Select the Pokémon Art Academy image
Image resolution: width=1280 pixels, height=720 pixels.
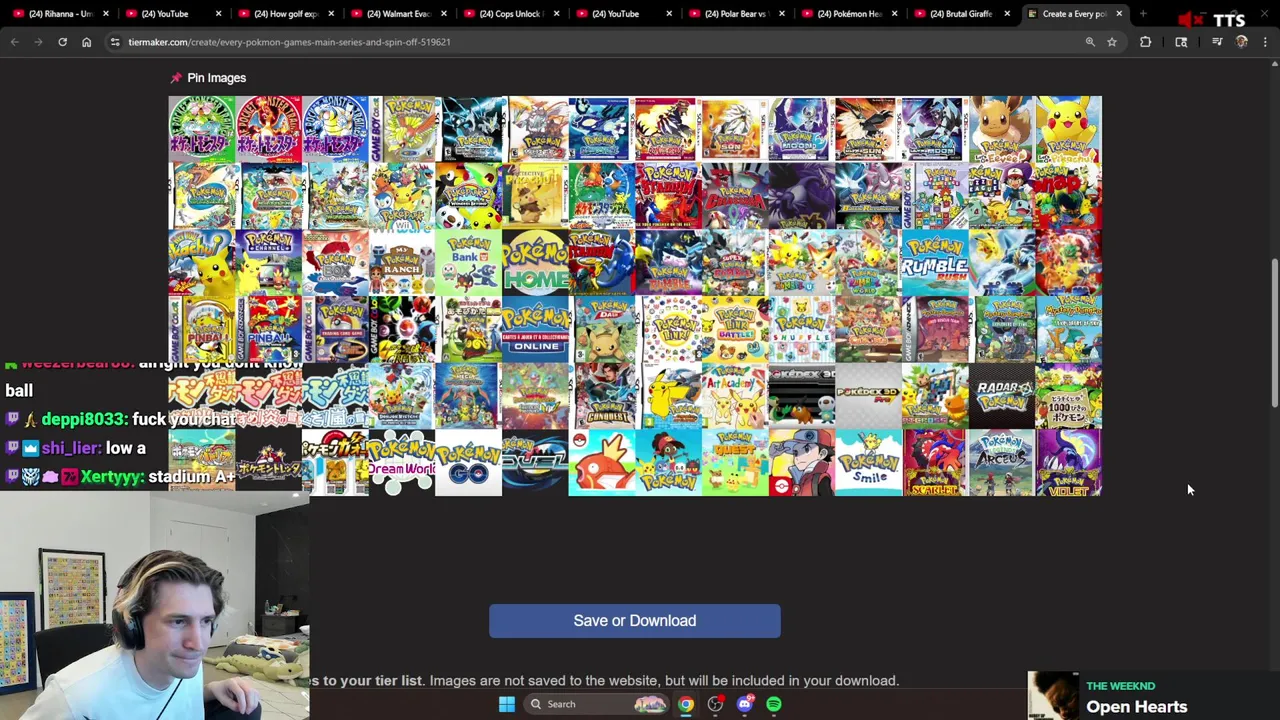click(735, 396)
